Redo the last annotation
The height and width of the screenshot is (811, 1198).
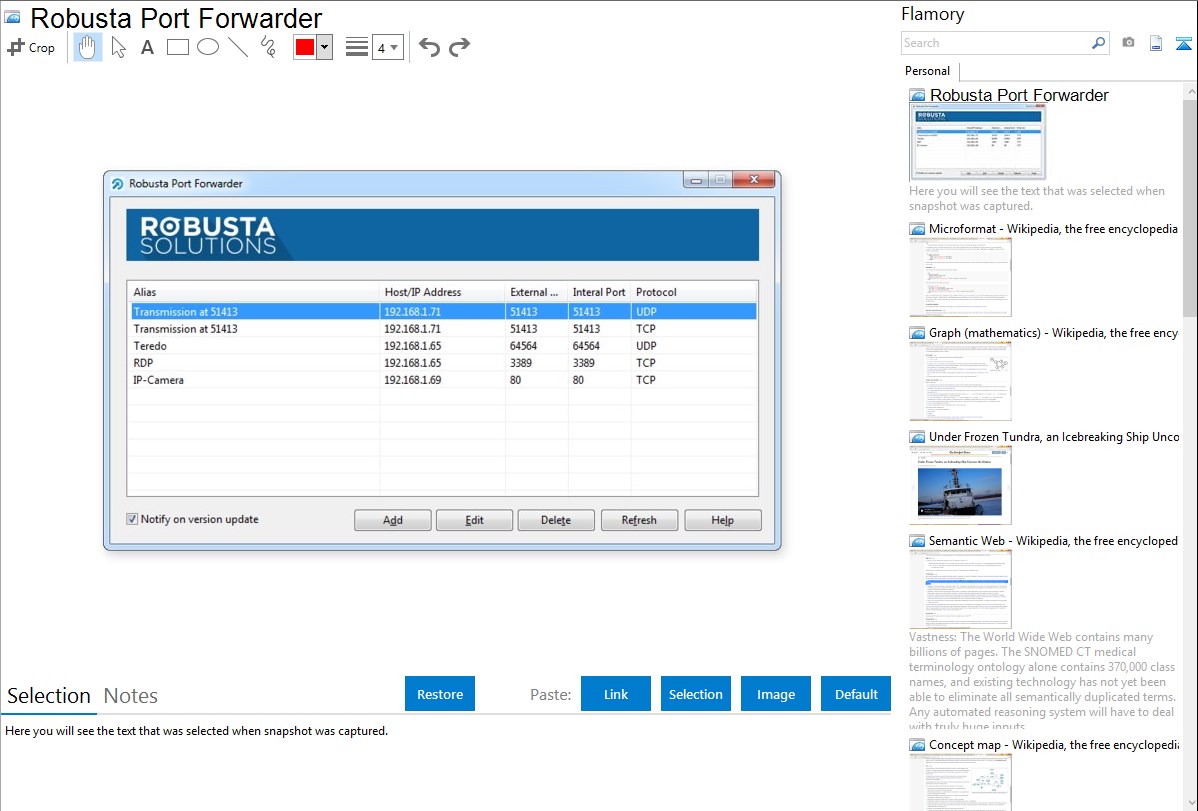(459, 47)
